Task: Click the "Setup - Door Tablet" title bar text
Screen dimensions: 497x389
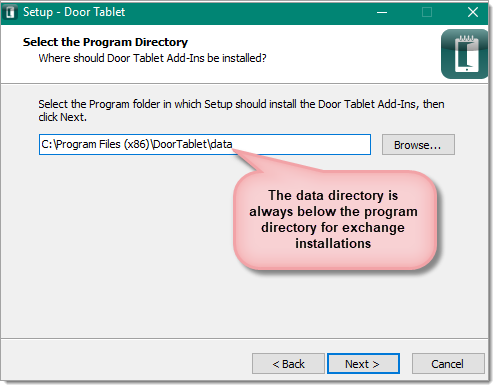Action: pos(74,12)
